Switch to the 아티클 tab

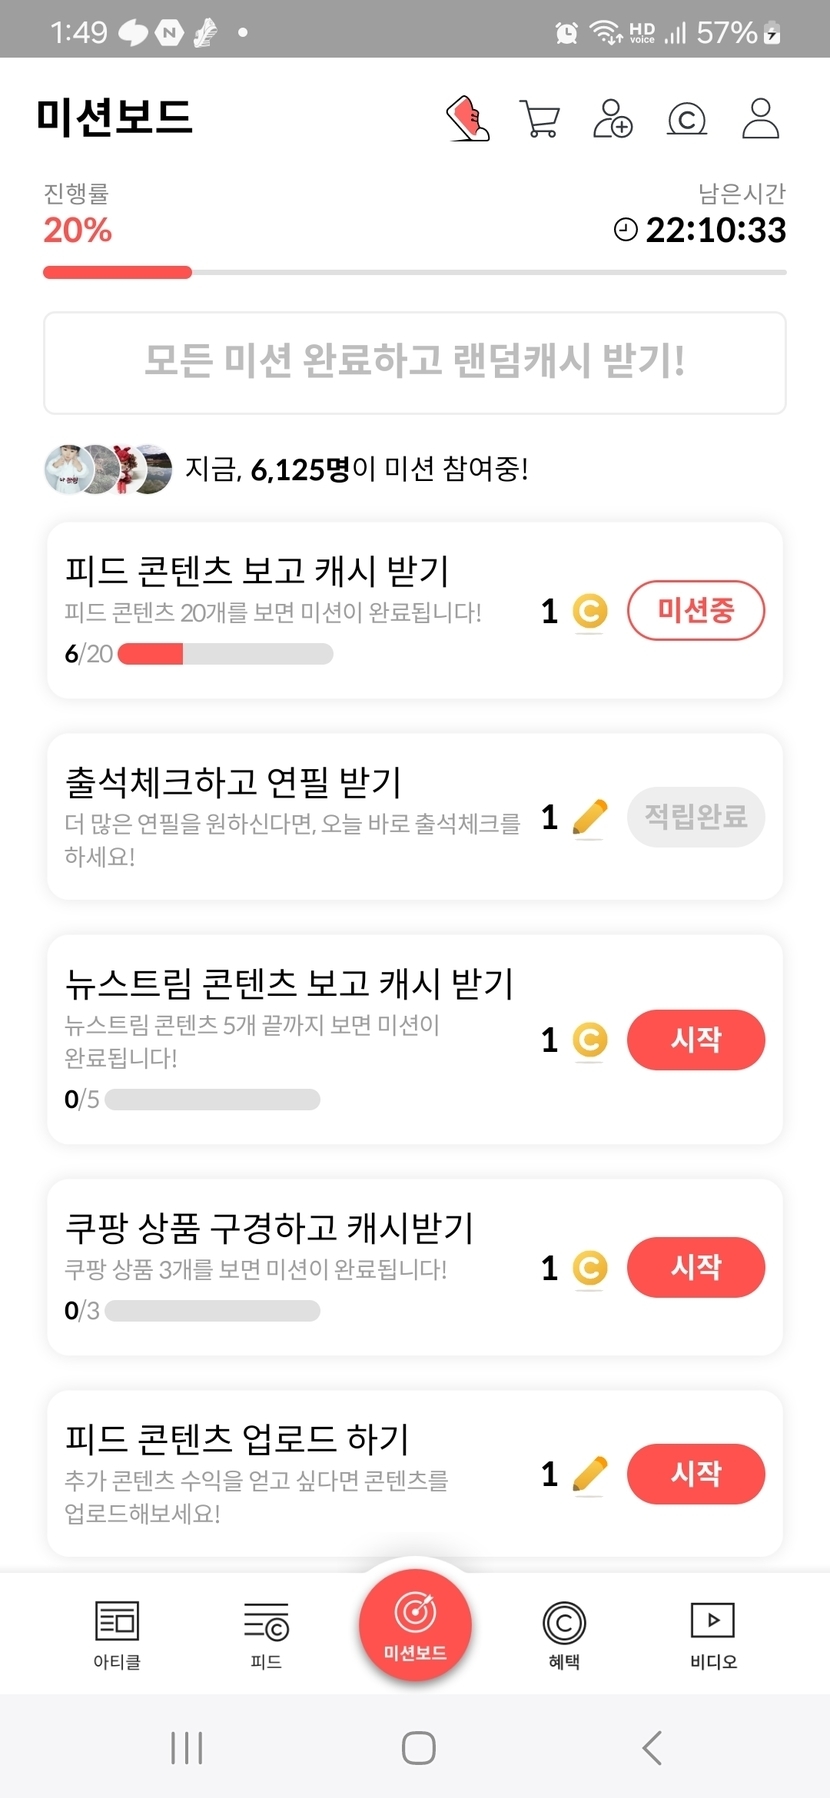coord(117,1633)
